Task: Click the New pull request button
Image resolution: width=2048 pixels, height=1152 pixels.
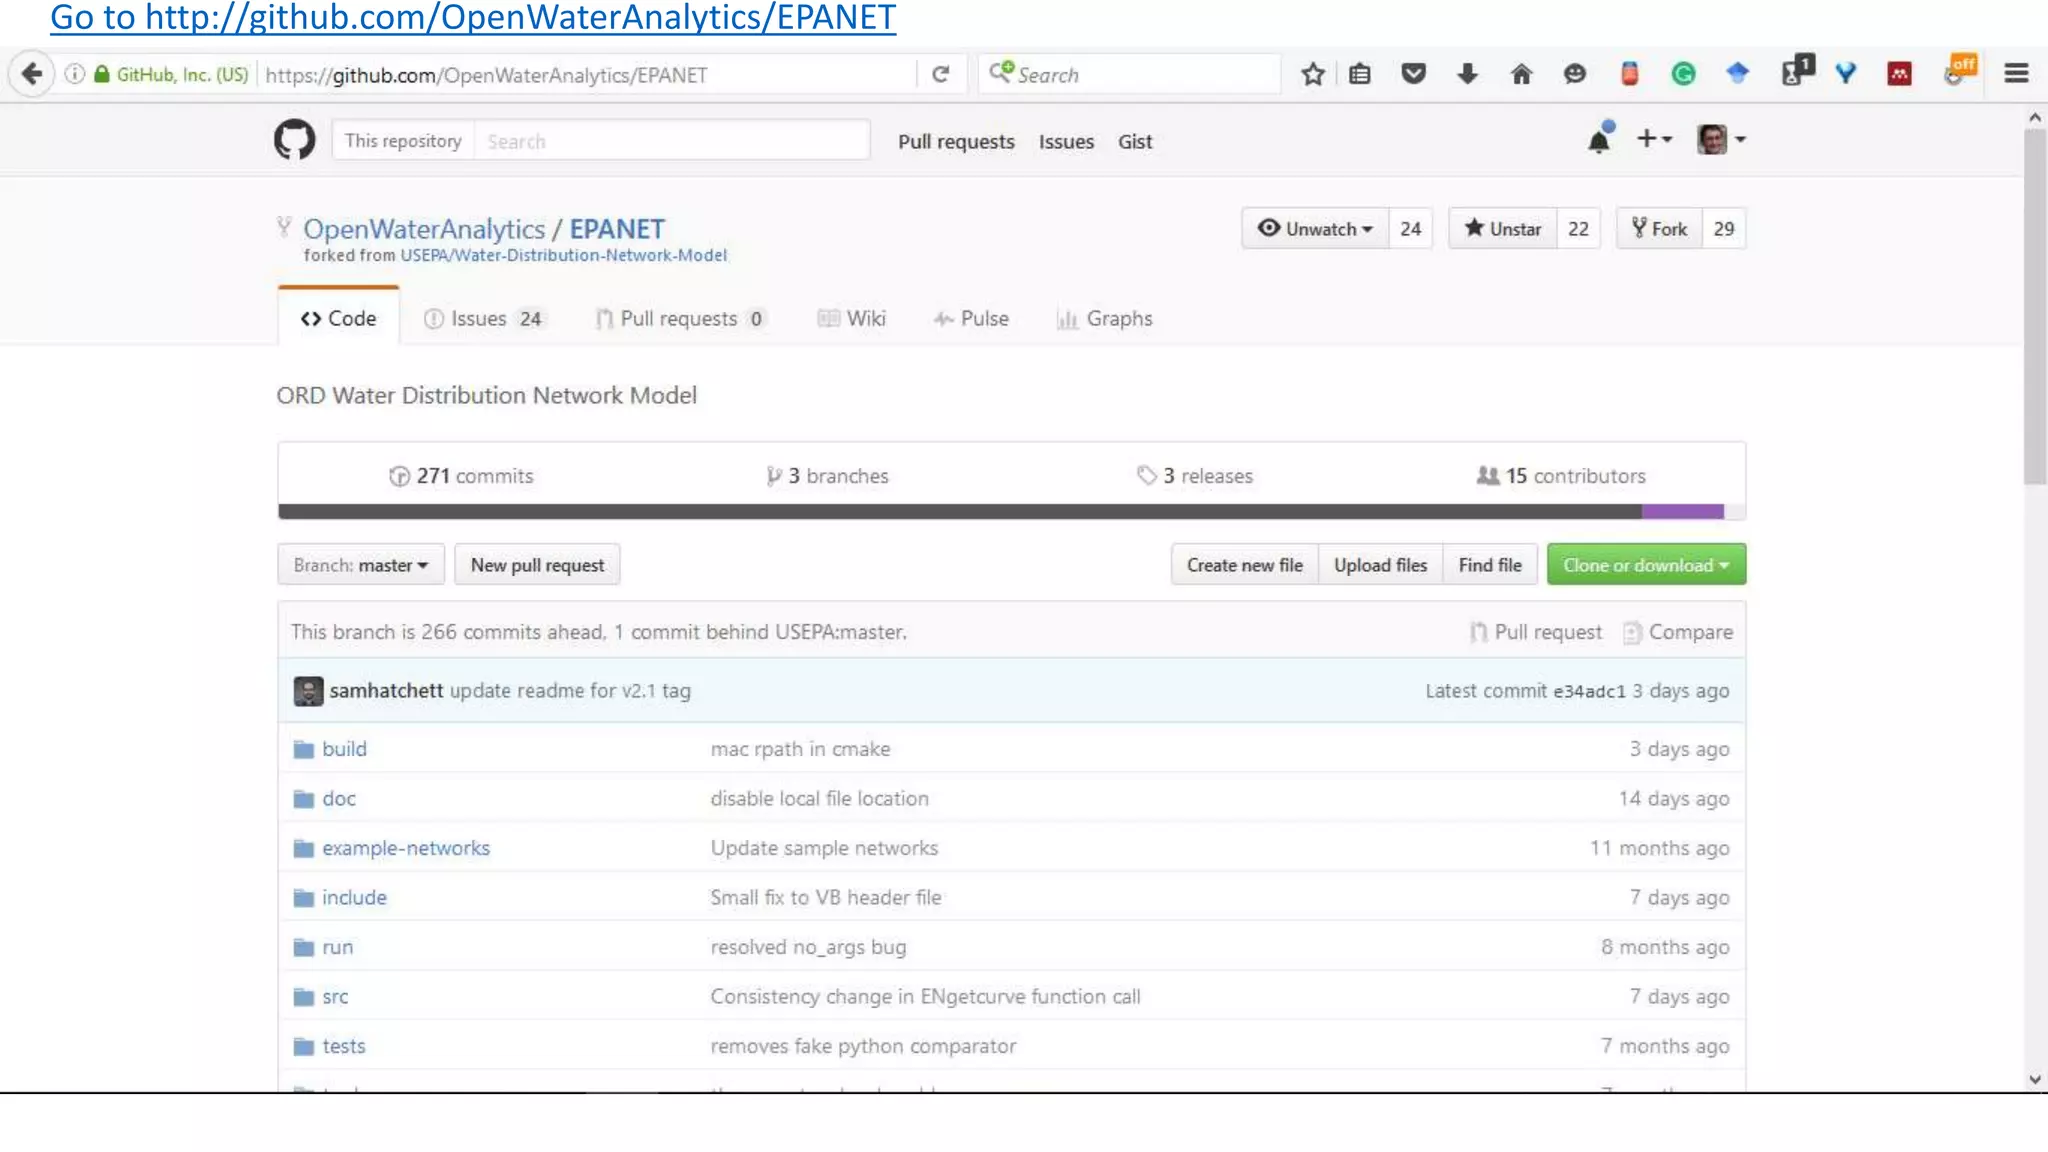Action: (x=537, y=565)
